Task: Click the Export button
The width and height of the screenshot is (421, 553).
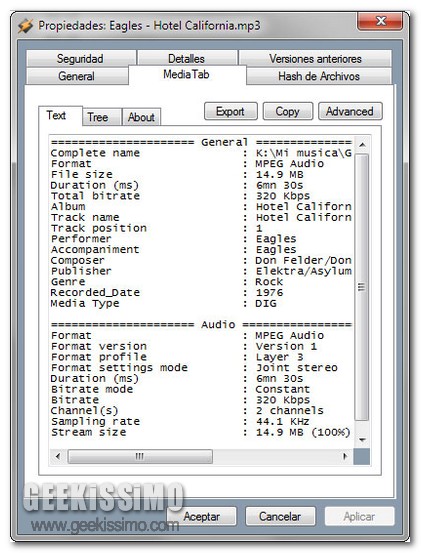Action: click(231, 111)
